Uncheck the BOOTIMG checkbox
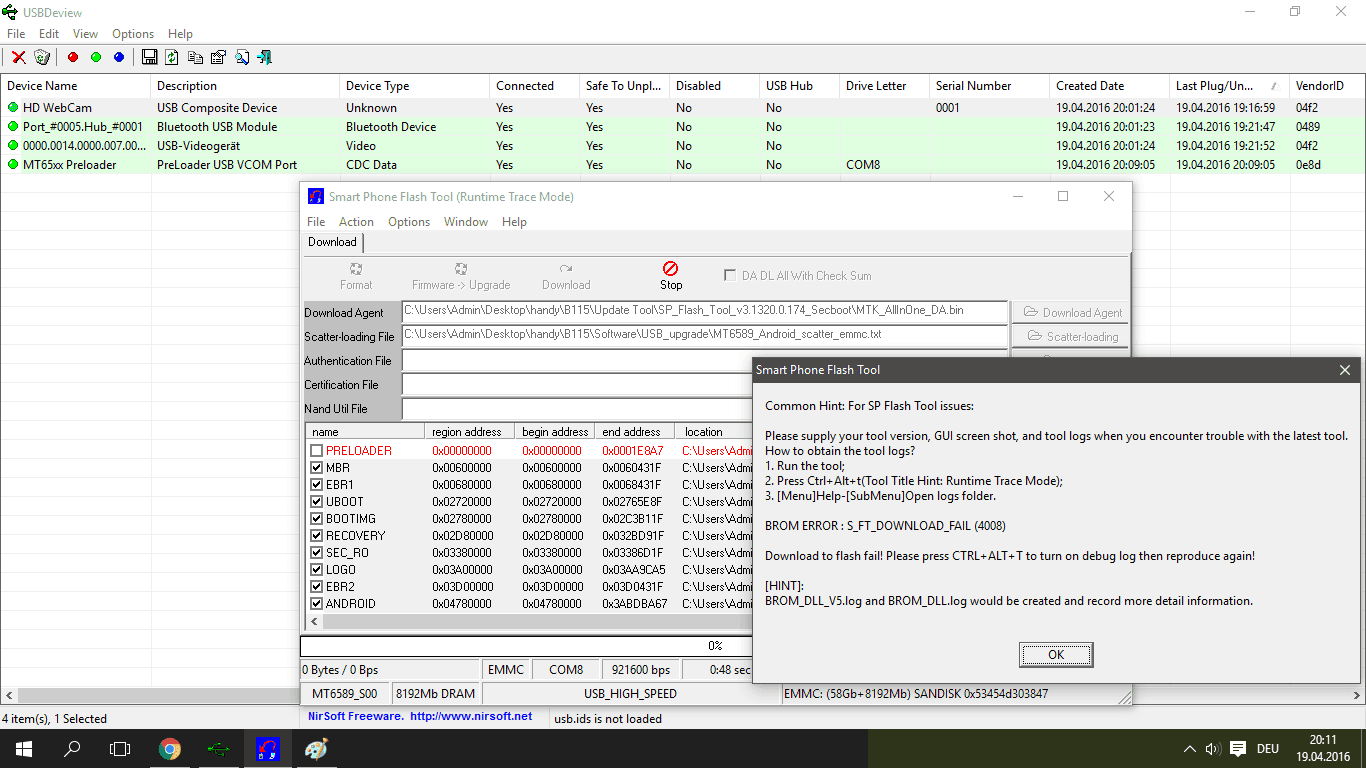Screen dimensions: 1366x768 [x=317, y=519]
